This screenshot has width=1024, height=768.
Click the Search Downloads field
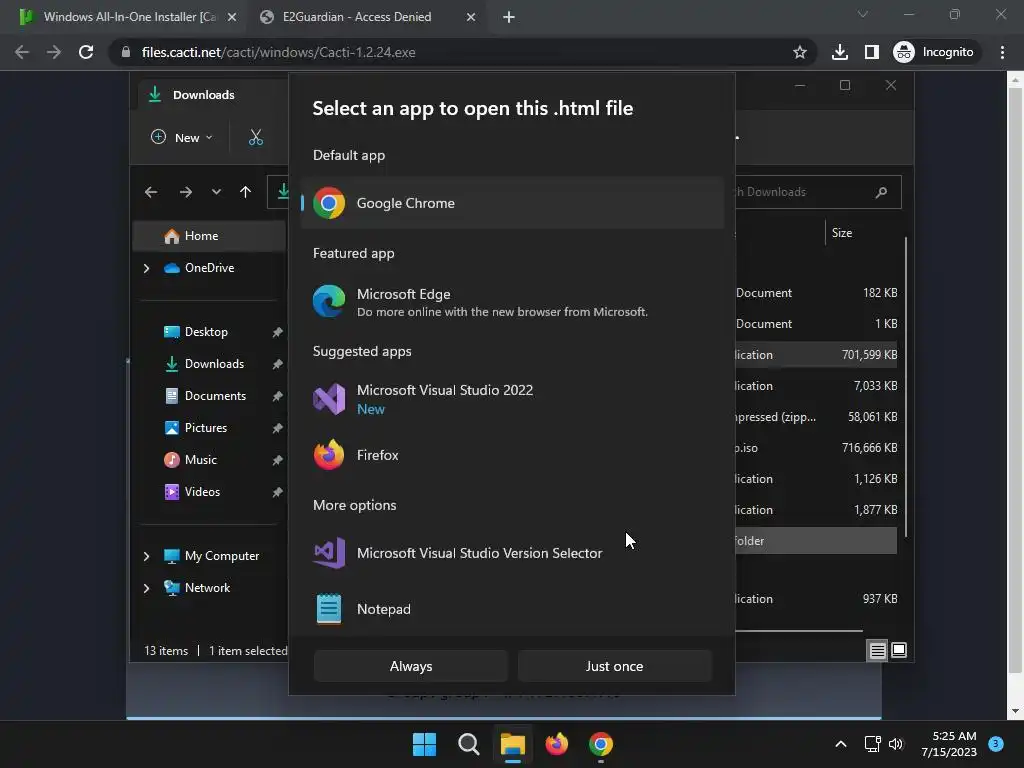click(818, 192)
